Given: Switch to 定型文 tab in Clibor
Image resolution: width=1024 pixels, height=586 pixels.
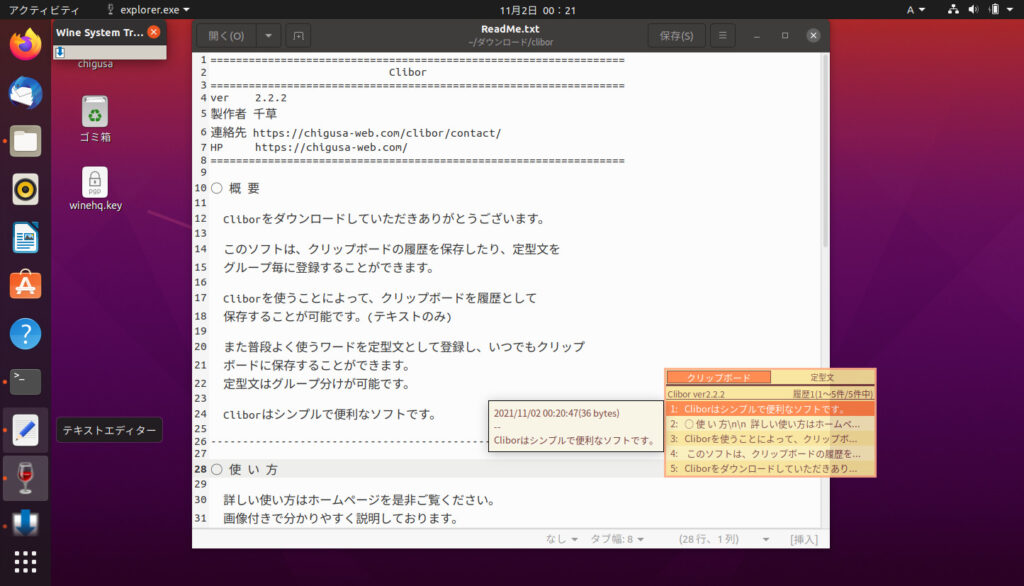Looking at the screenshot, I should click(x=822, y=378).
